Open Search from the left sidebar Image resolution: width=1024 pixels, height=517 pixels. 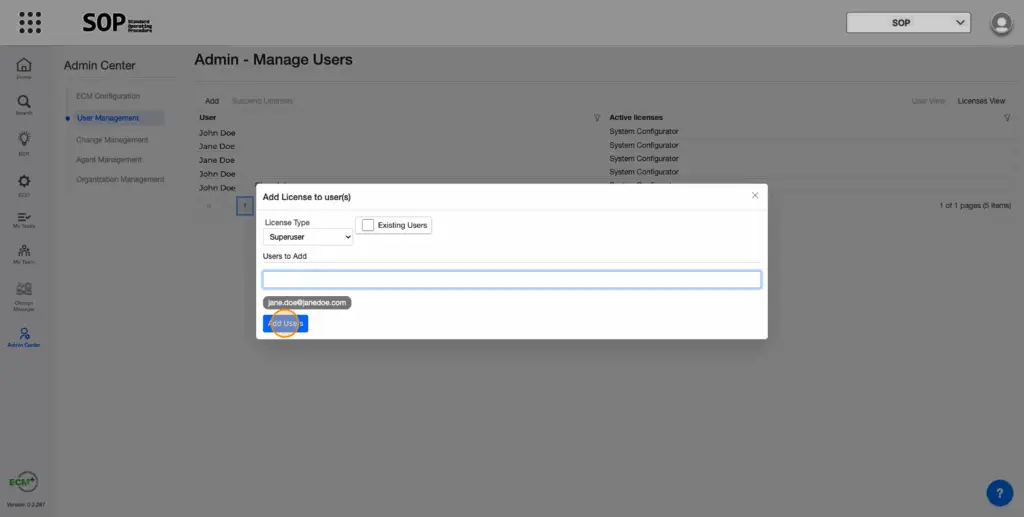point(24,104)
